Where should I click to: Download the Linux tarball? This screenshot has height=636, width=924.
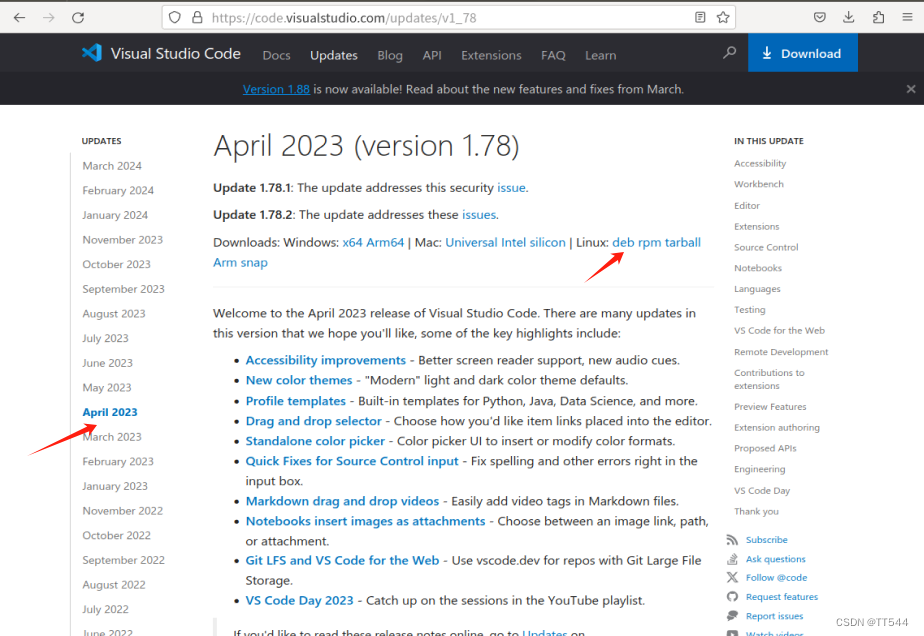tap(683, 242)
